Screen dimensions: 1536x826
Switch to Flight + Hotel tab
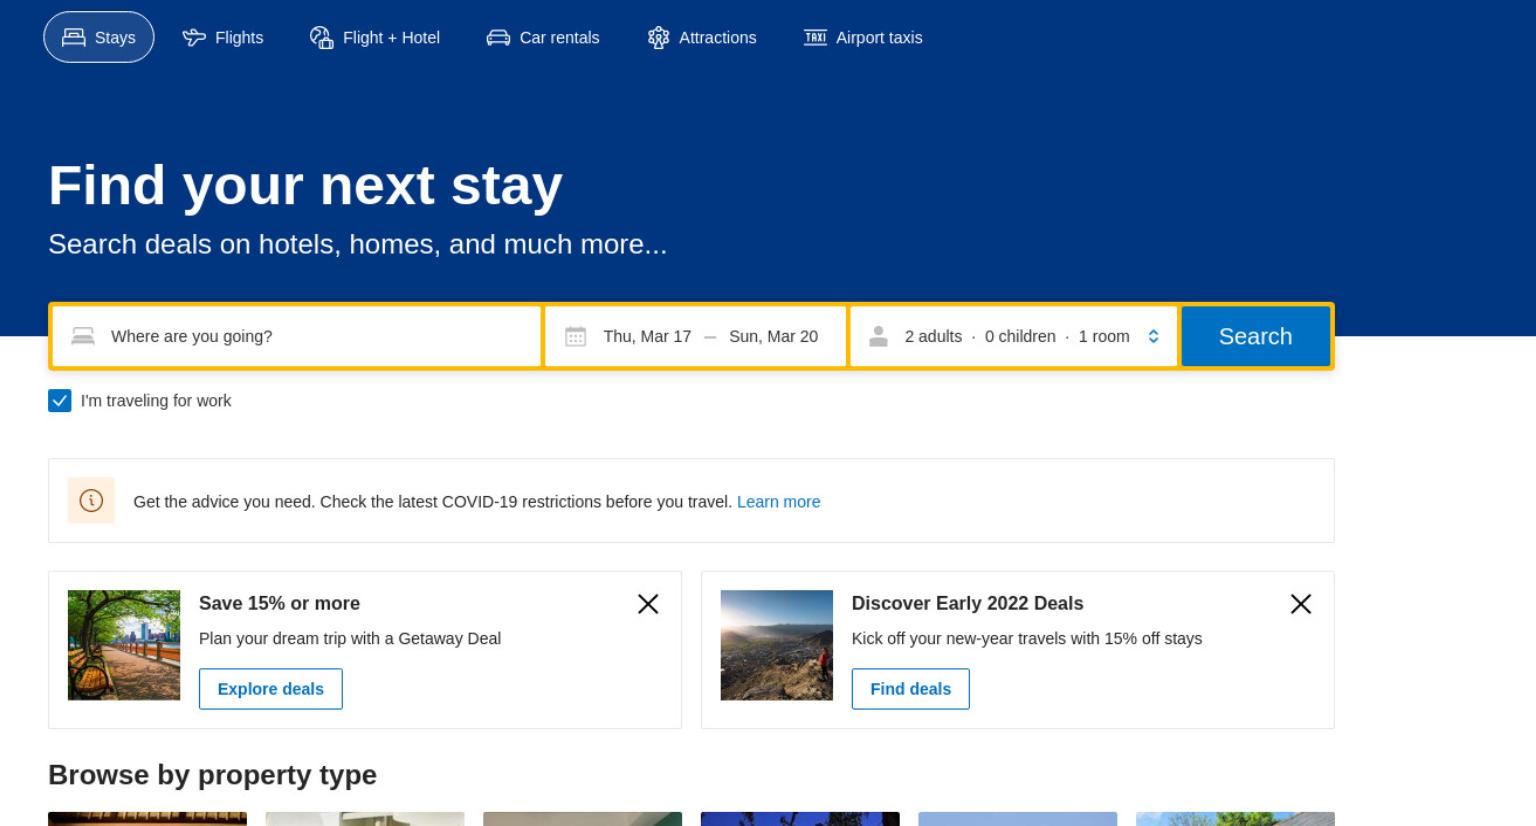tap(375, 38)
